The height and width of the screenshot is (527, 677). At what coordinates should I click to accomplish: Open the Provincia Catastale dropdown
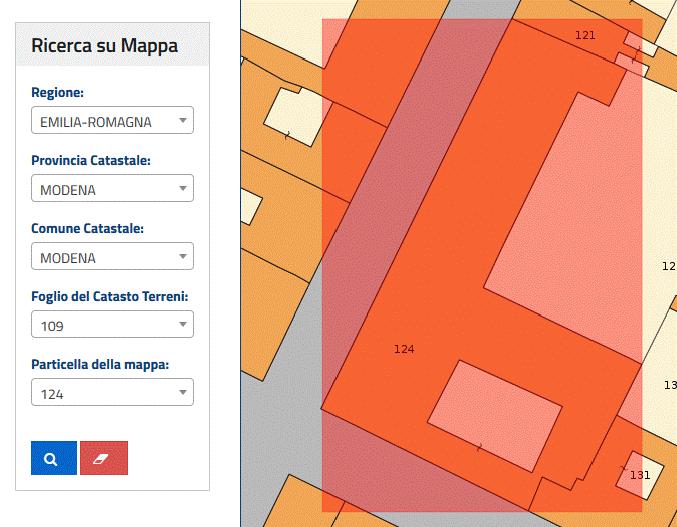112,188
